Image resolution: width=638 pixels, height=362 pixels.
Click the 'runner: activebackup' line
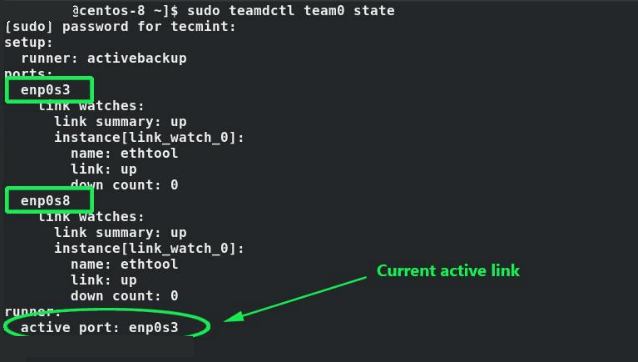pyautogui.click(x=104, y=58)
